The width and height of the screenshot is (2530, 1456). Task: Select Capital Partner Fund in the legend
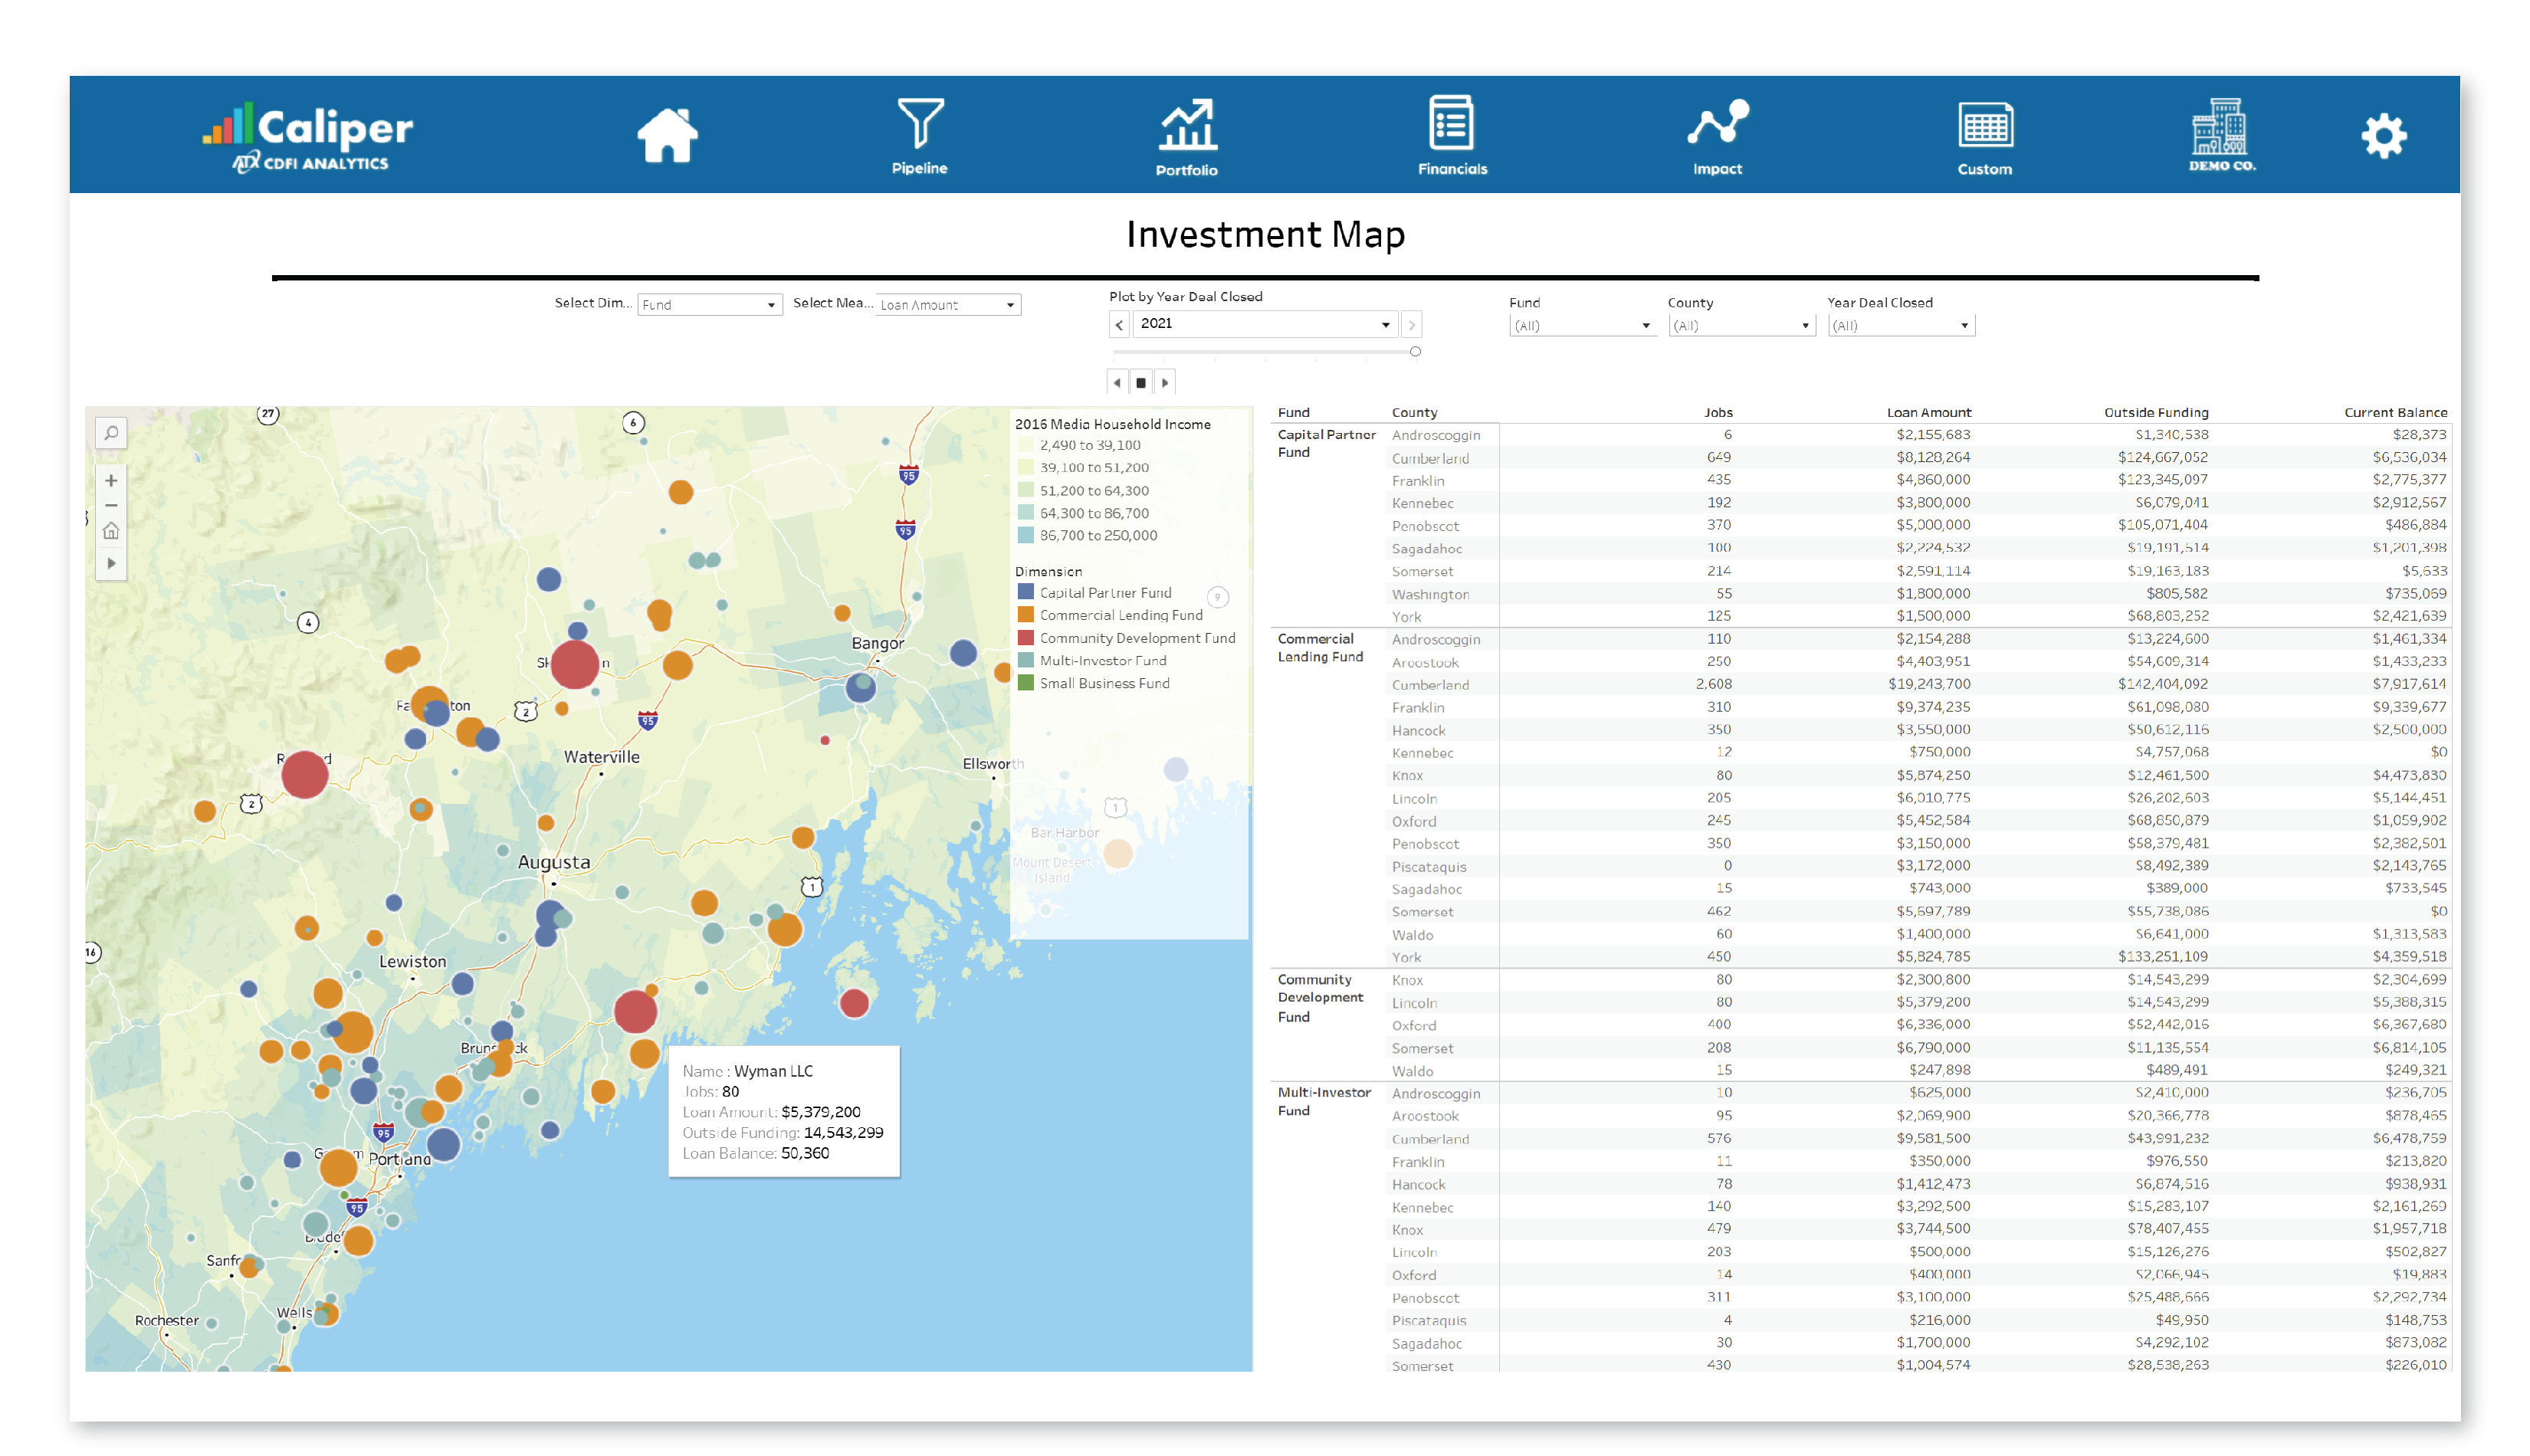point(1105,592)
